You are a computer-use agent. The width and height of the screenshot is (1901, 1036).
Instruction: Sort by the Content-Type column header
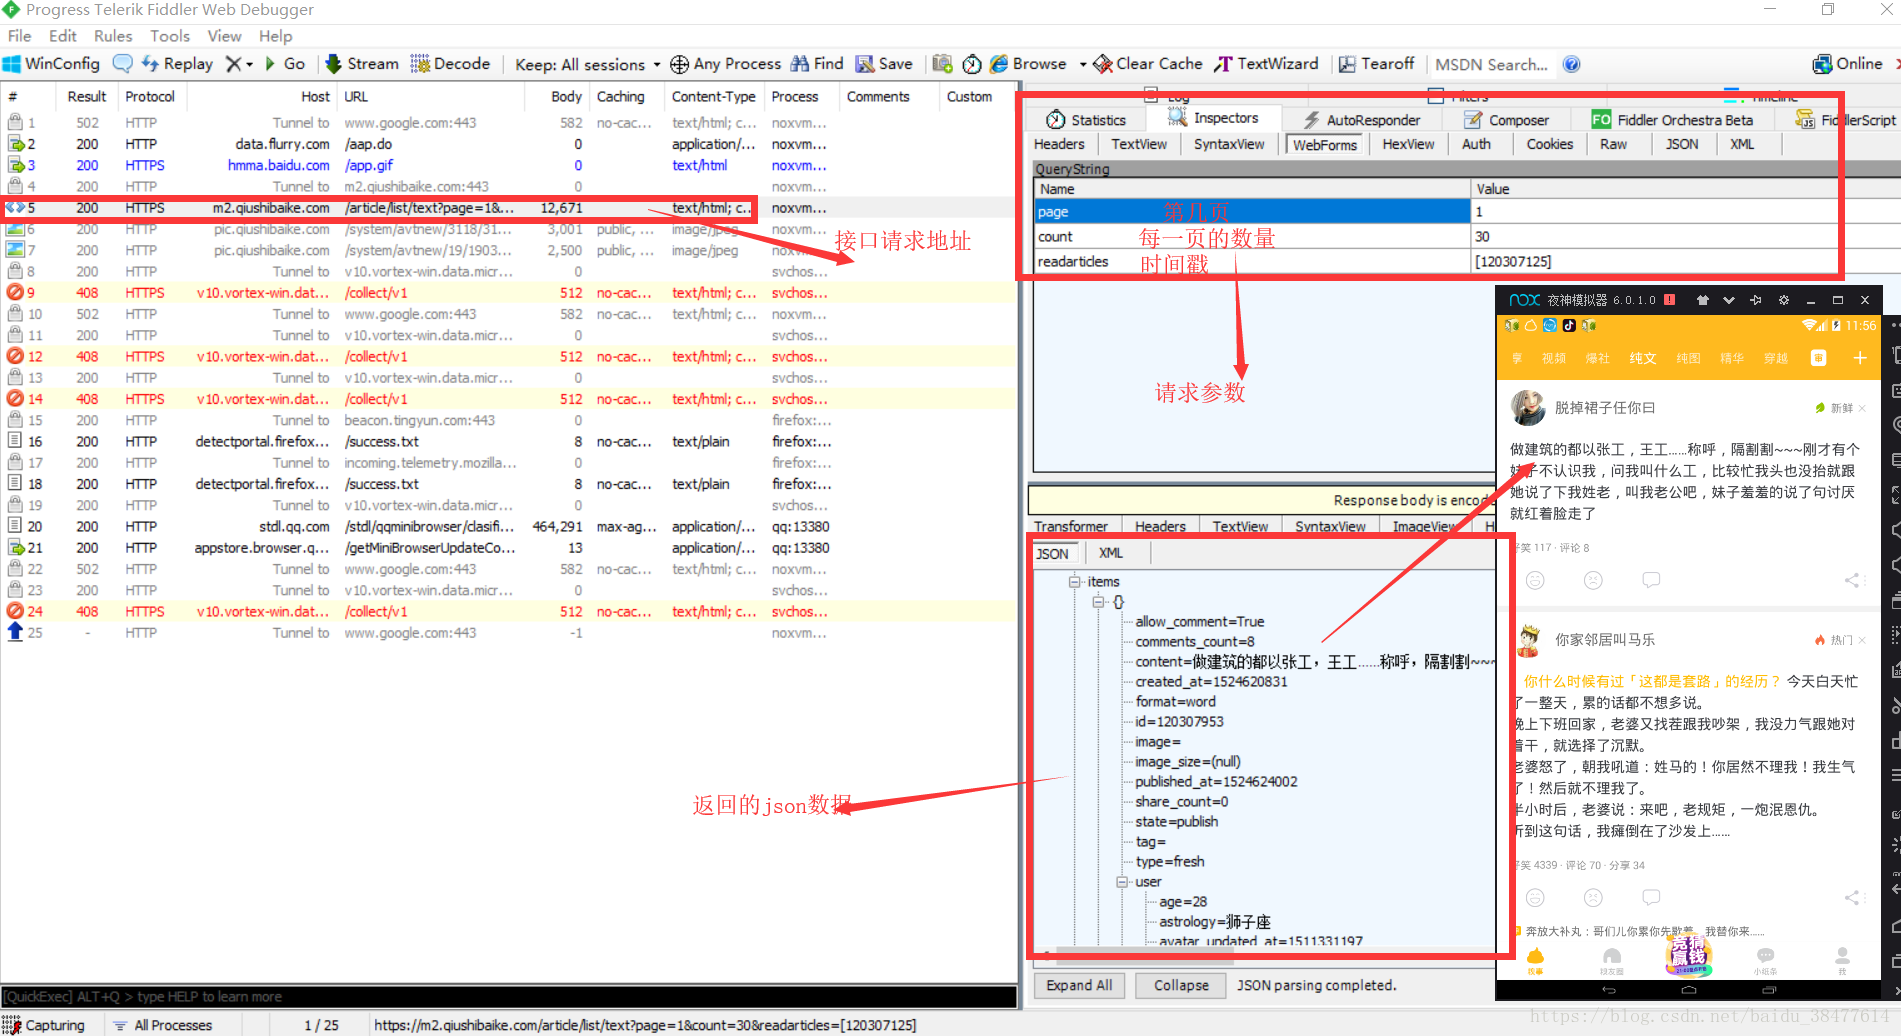click(x=713, y=97)
